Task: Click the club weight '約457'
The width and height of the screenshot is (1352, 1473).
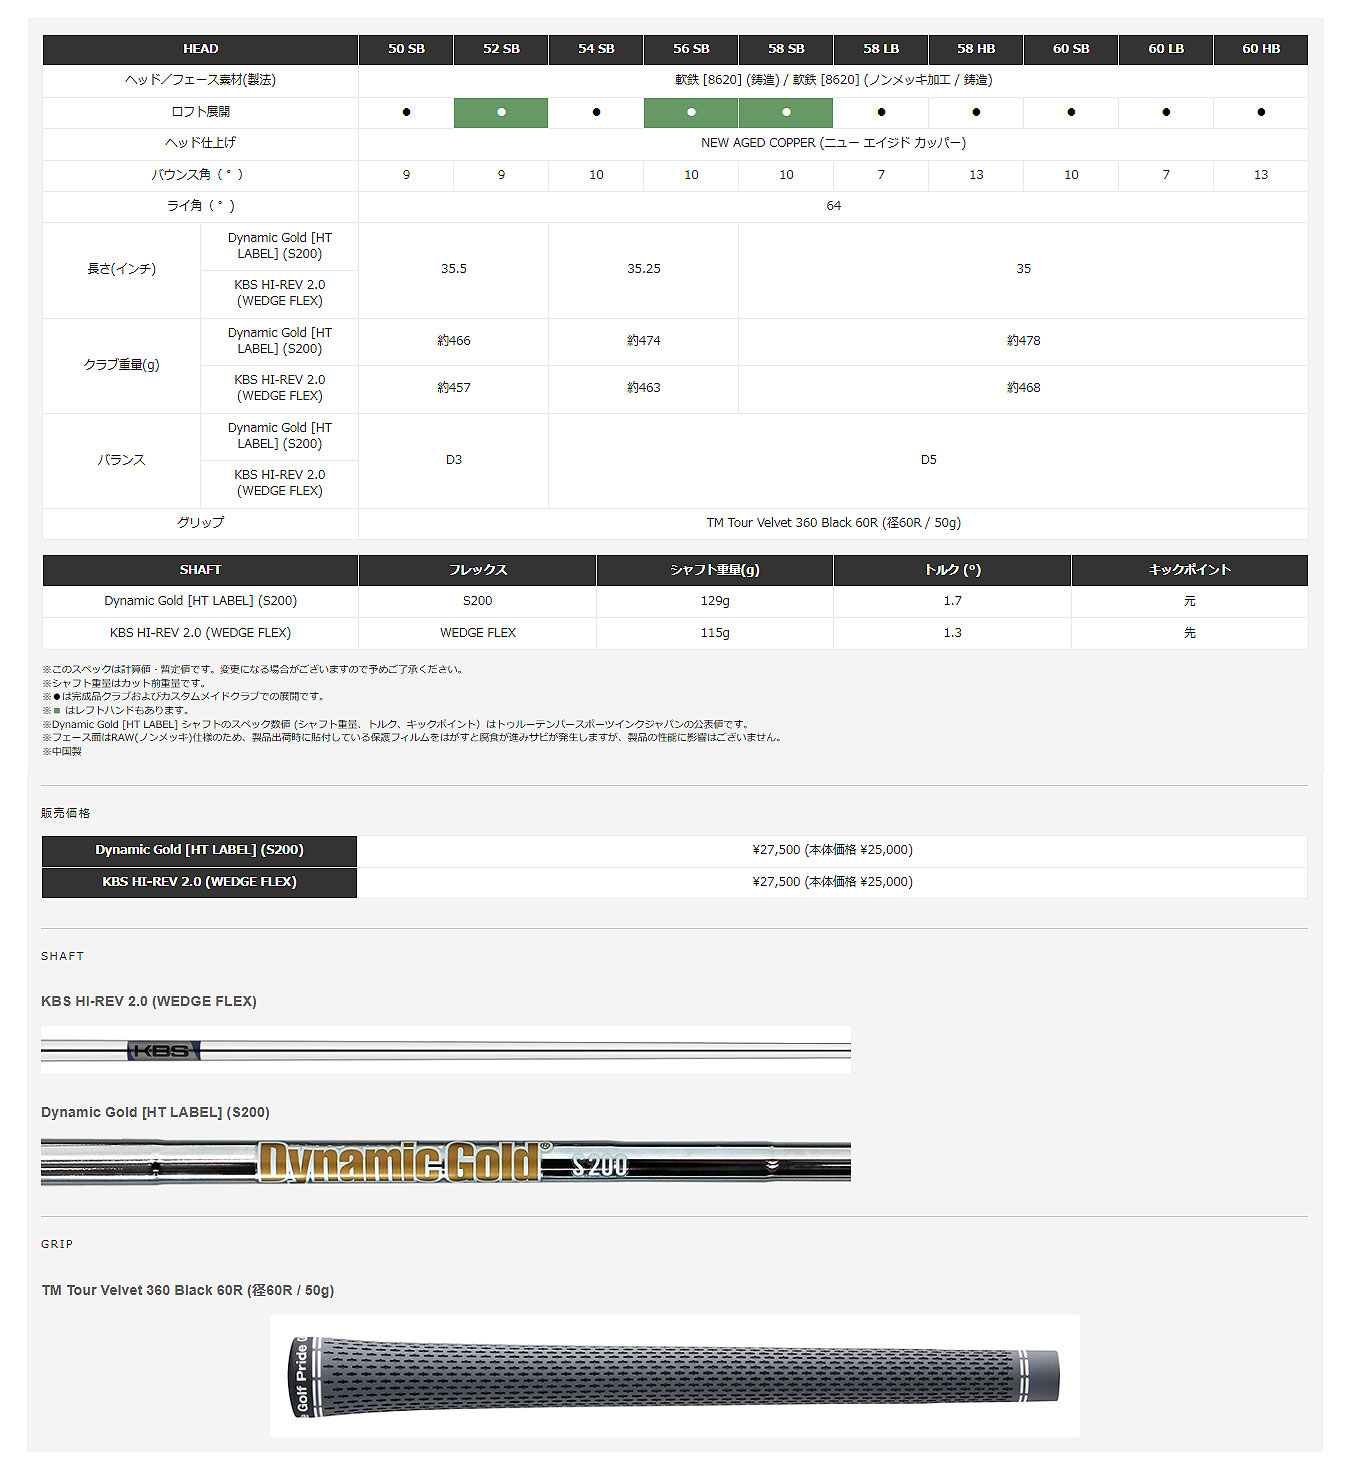Action: click(x=454, y=388)
